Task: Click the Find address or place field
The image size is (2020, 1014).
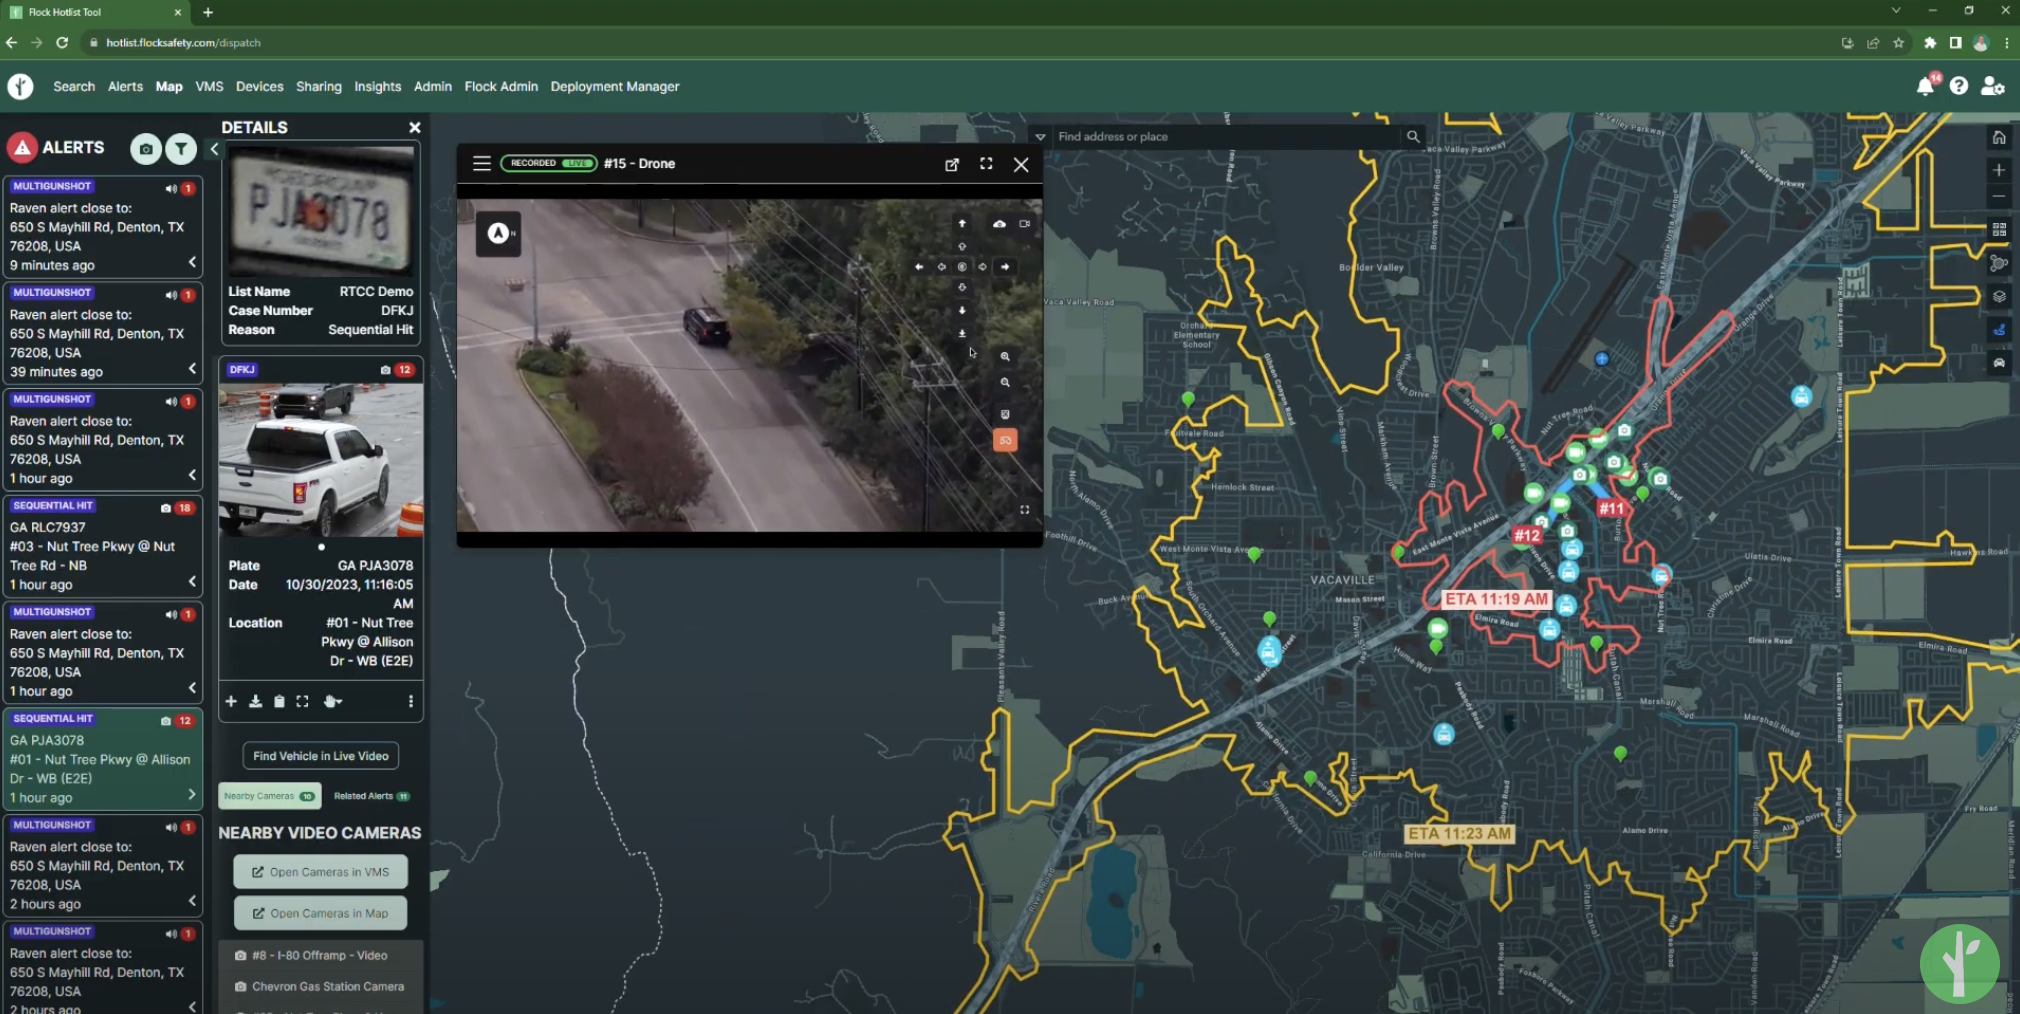Action: (x=1226, y=137)
